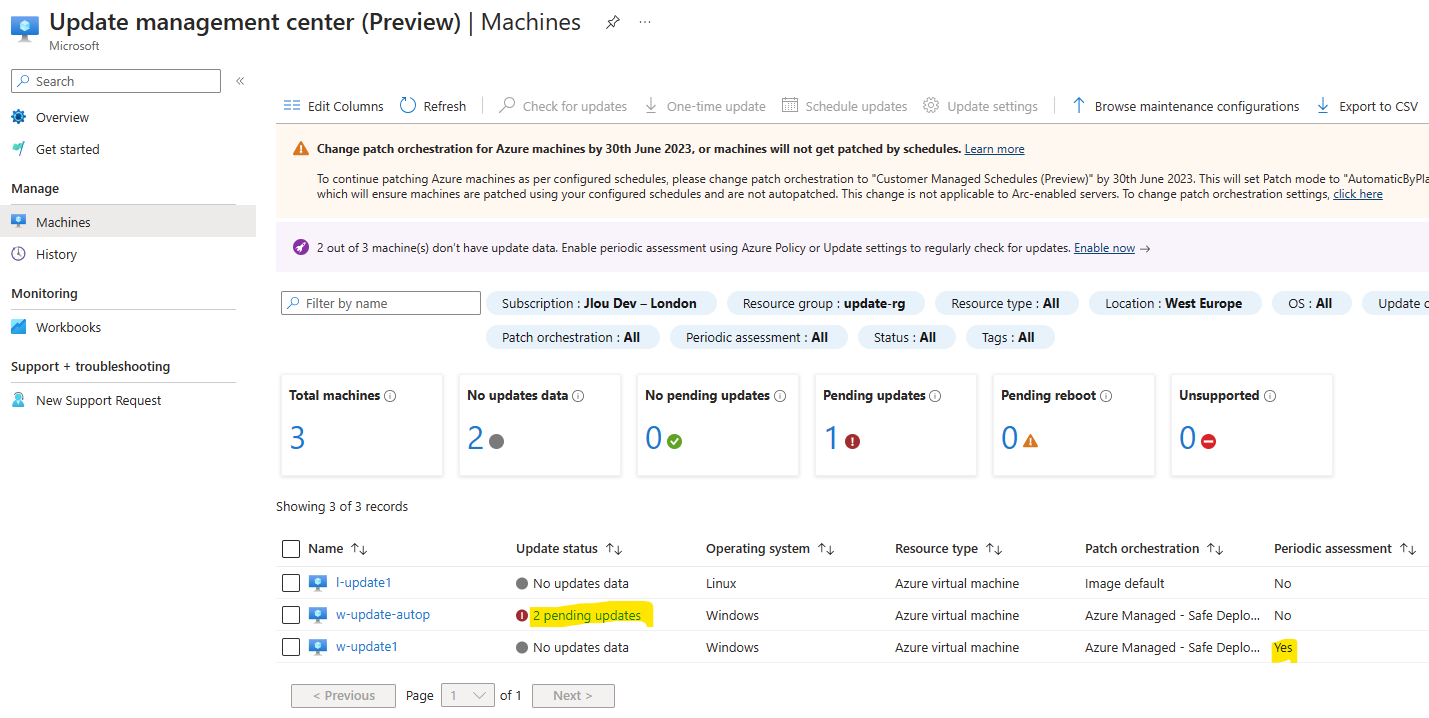The height and width of the screenshot is (718, 1429).
Task: Open the ellipsis more options menu
Action: pyautogui.click(x=645, y=22)
